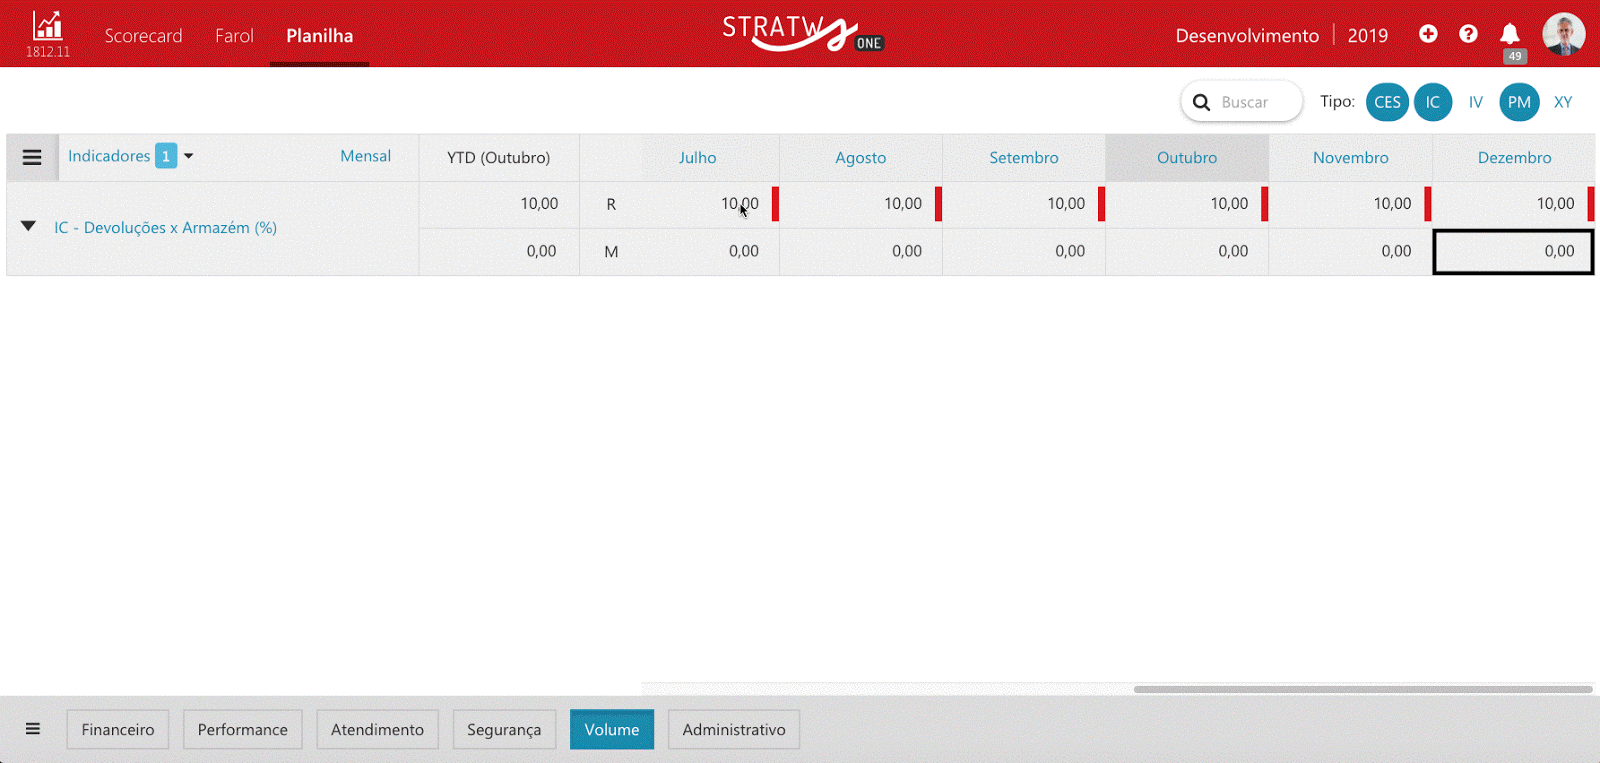This screenshot has height=763, width=1600.
Task: Switch to the Scorecard tab
Action: click(143, 36)
